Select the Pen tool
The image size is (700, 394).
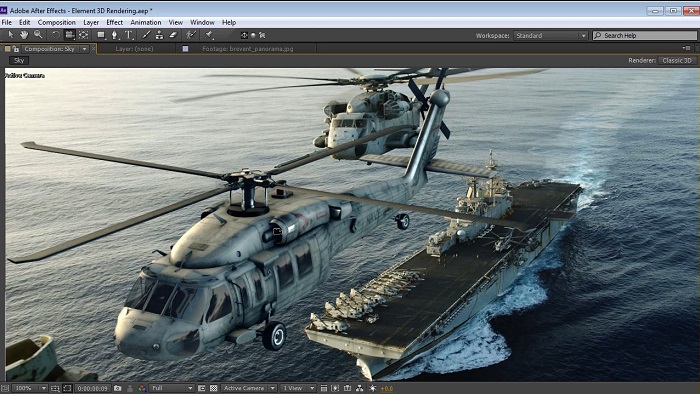point(115,35)
